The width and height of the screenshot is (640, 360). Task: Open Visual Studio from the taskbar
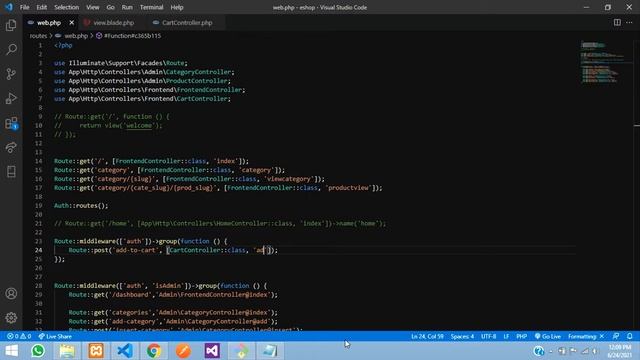(212, 351)
